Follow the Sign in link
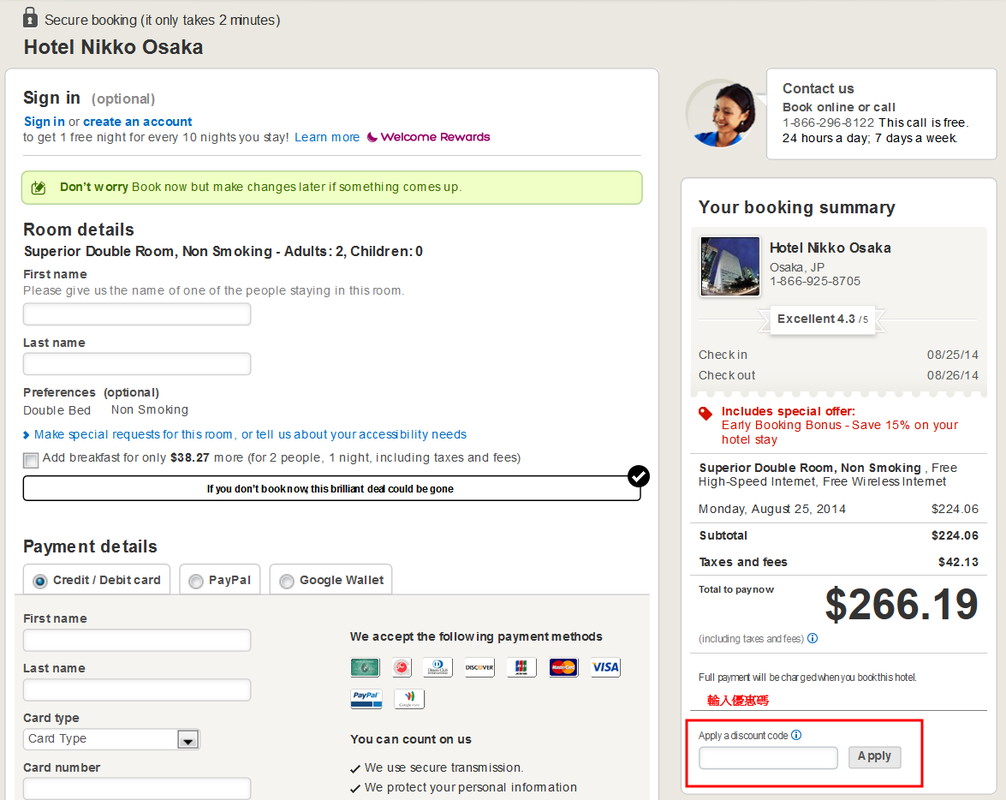Screen dimensions: 1006x800 click(44, 122)
